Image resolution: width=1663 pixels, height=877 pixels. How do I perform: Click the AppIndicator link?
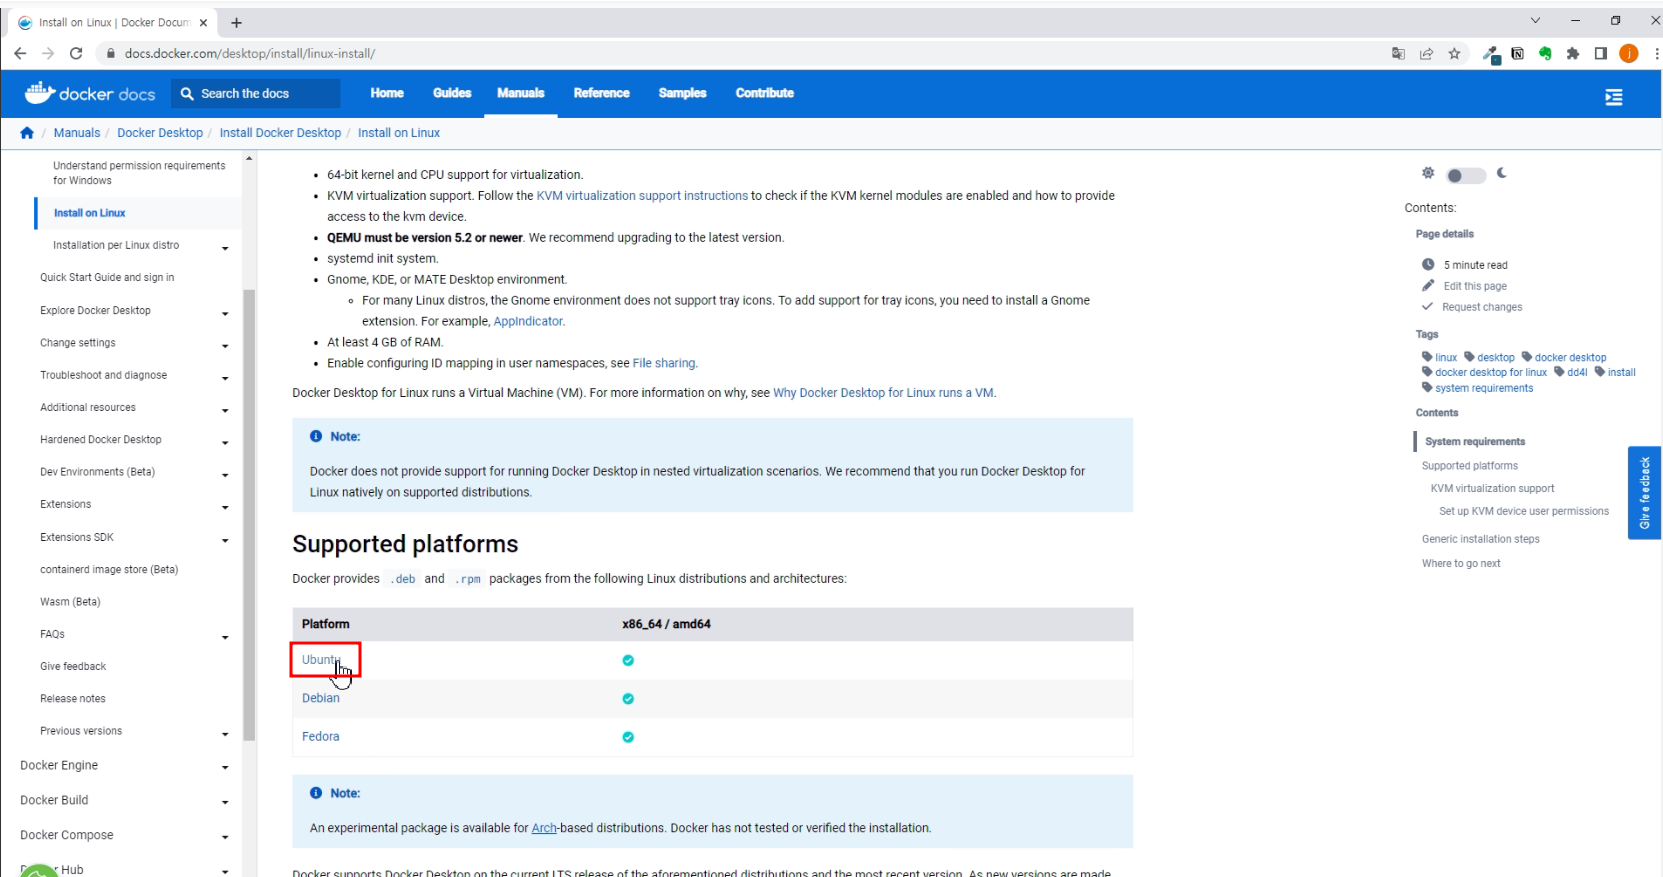pos(529,321)
